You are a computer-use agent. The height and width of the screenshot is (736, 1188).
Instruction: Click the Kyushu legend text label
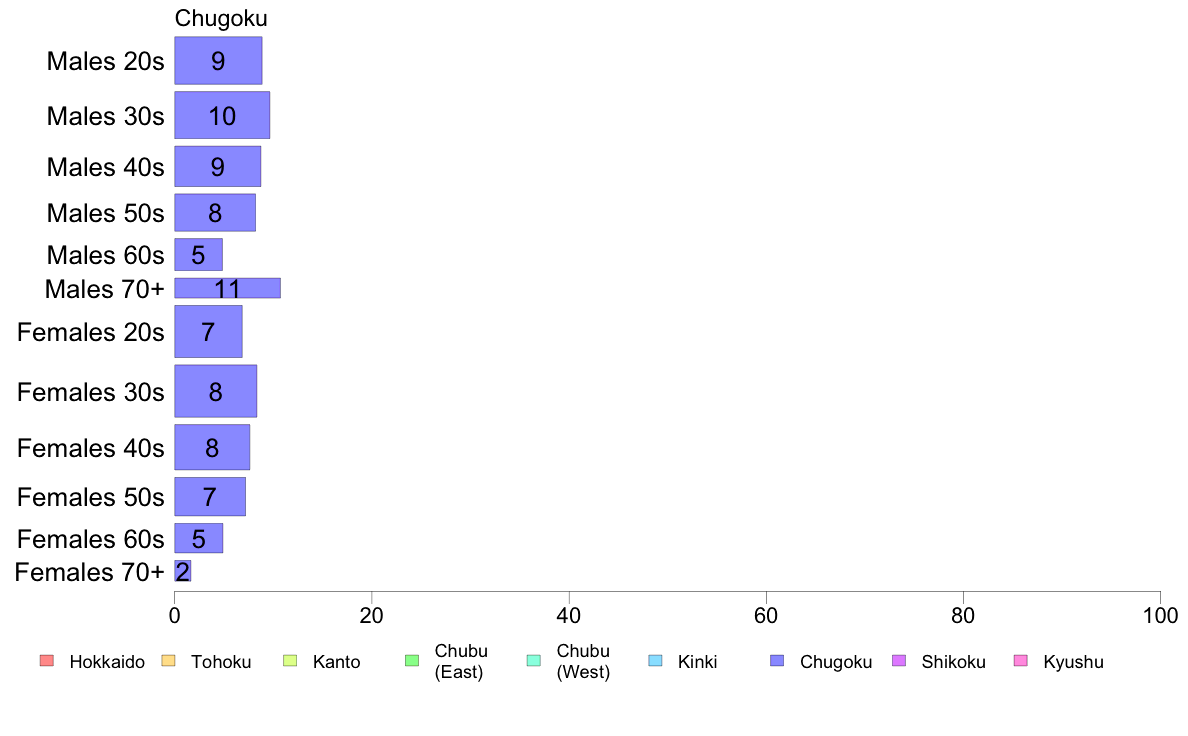tap(1073, 662)
